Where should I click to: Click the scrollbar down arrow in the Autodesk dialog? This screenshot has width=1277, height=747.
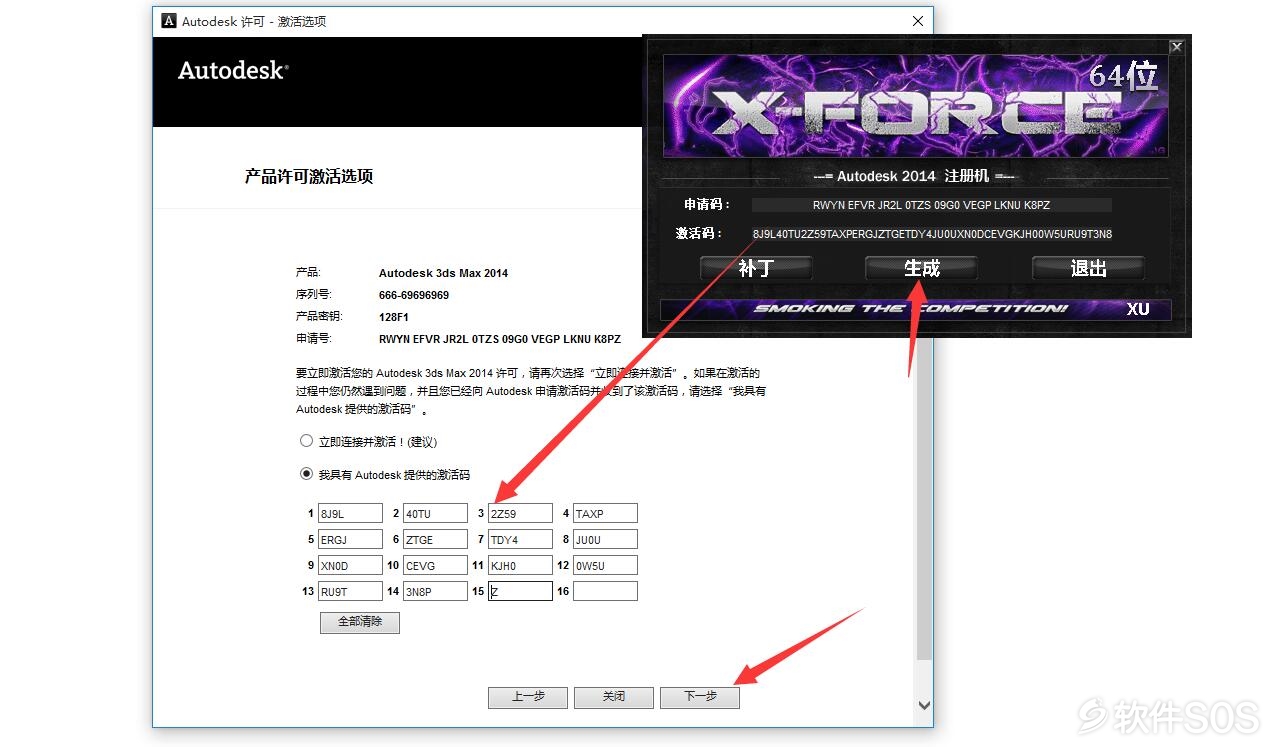pos(925,706)
